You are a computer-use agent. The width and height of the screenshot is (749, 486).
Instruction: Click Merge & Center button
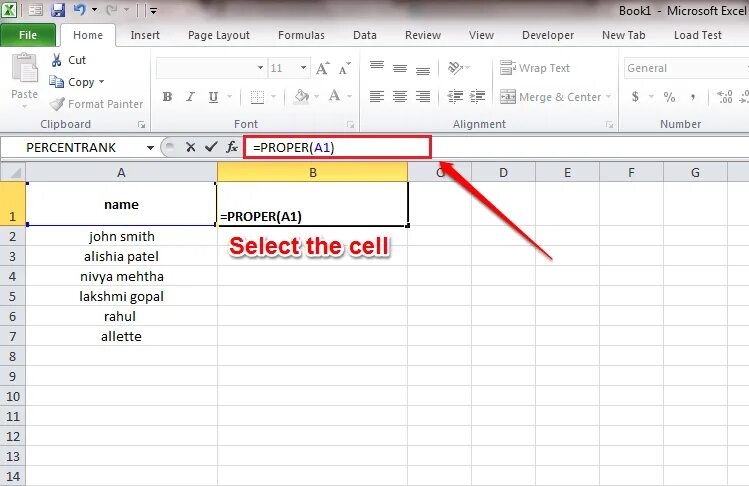550,97
